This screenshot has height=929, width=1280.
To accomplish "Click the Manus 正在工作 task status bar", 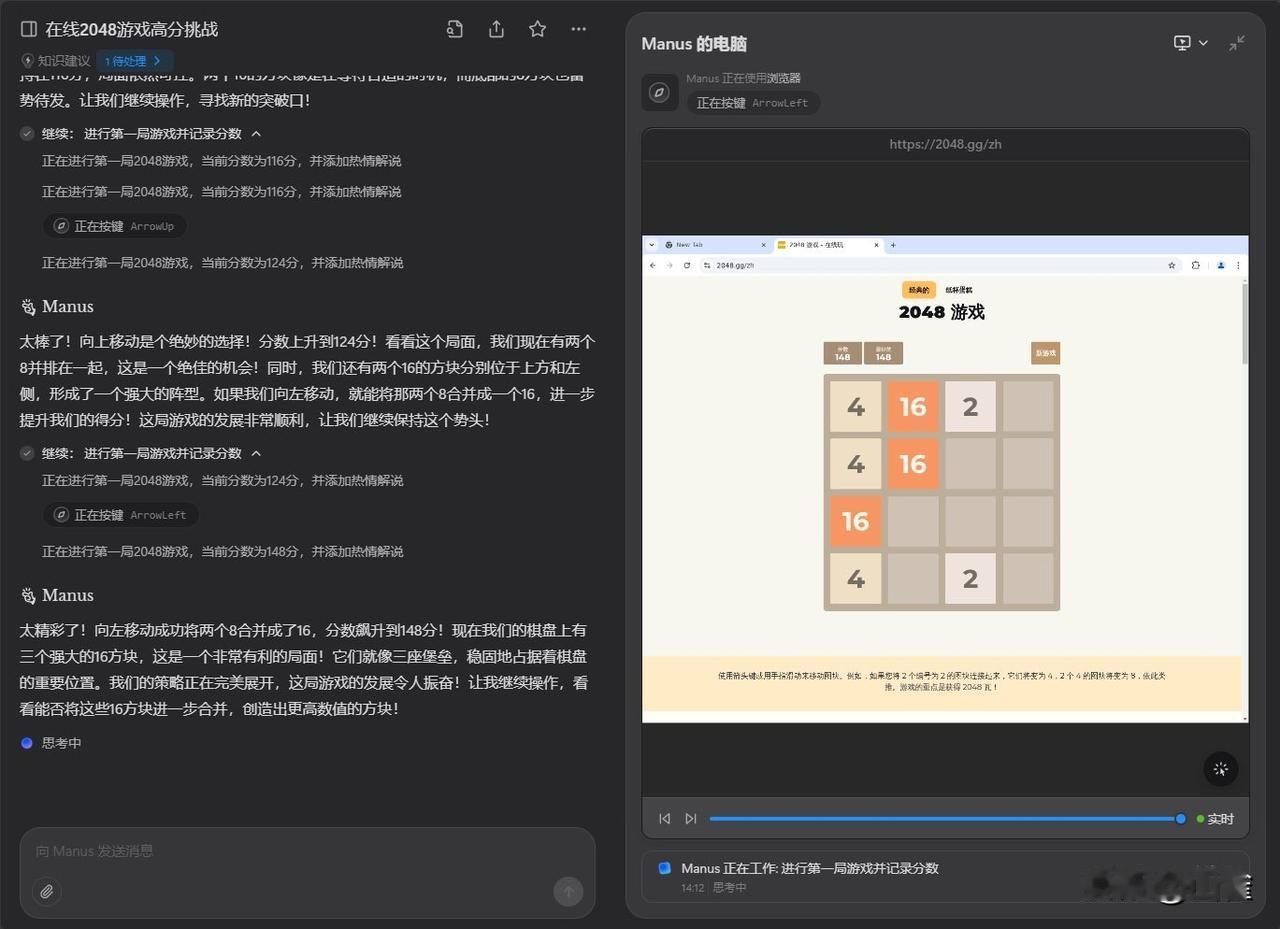I will [x=945, y=877].
